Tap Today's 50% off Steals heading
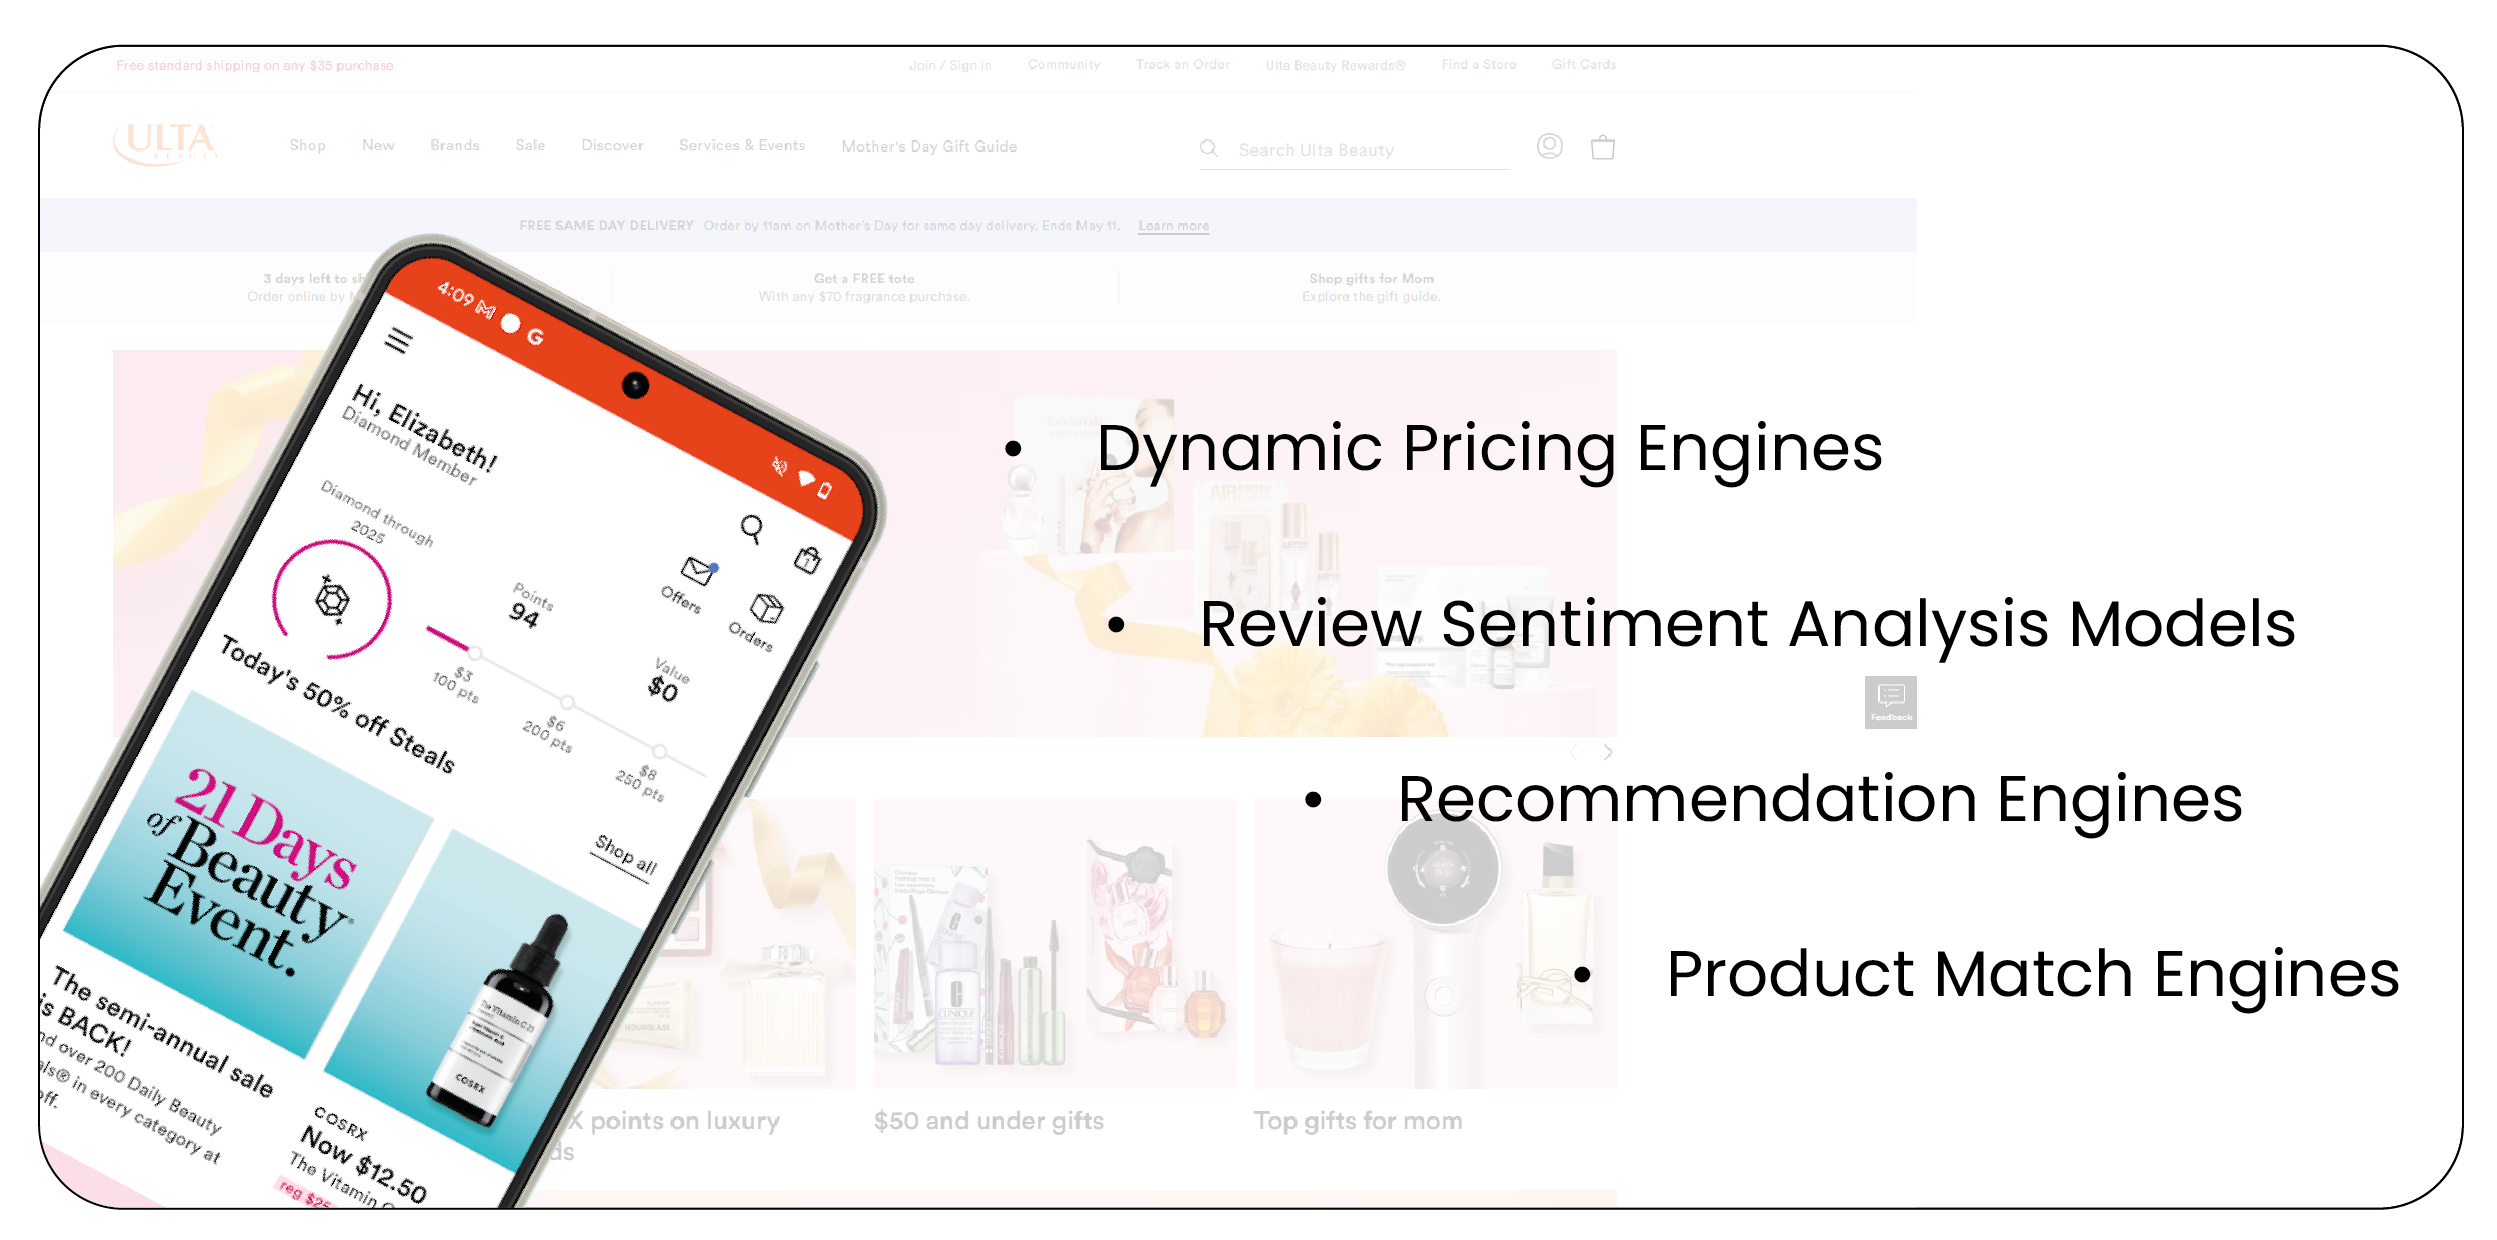The width and height of the screenshot is (2497, 1240). point(338,705)
